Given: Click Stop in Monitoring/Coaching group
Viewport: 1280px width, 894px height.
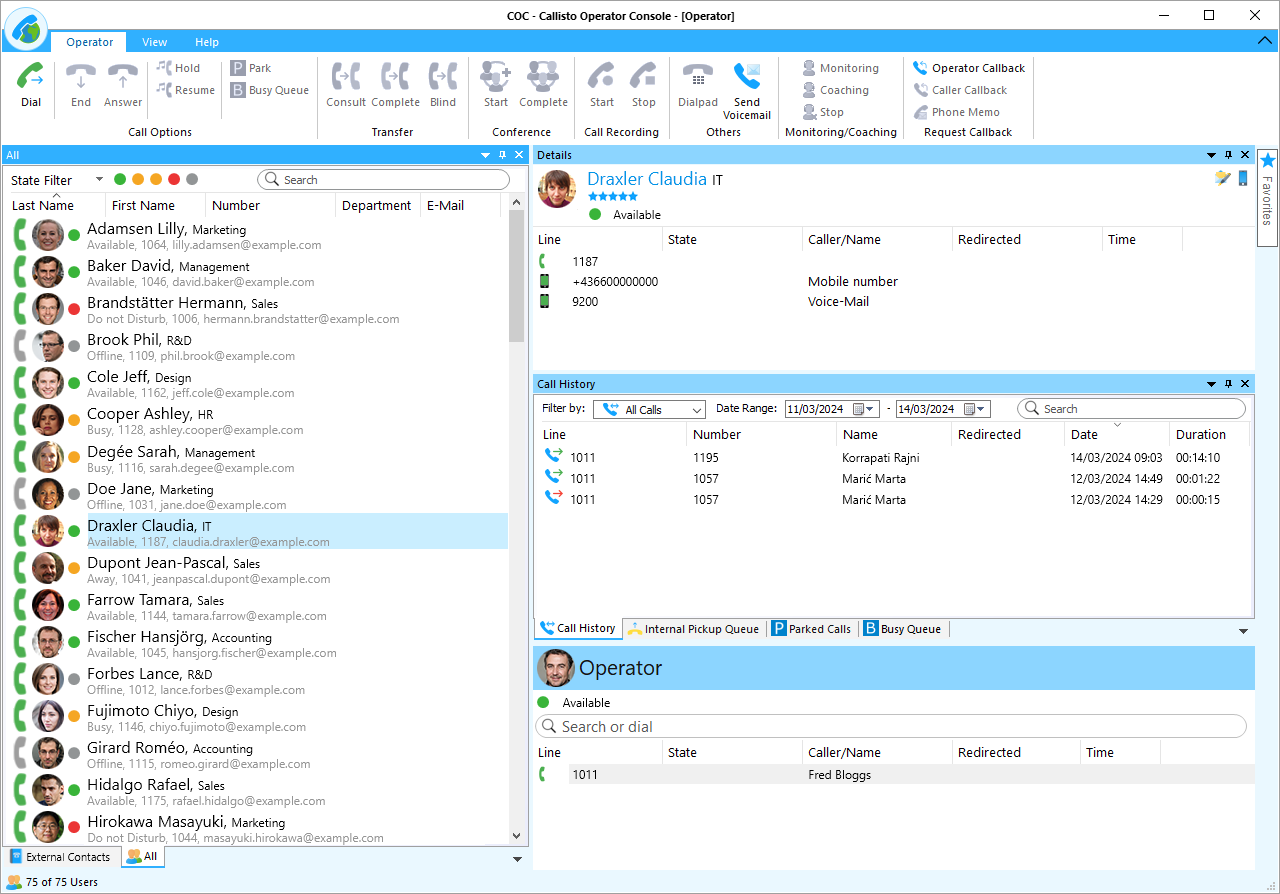Looking at the screenshot, I should [x=823, y=112].
